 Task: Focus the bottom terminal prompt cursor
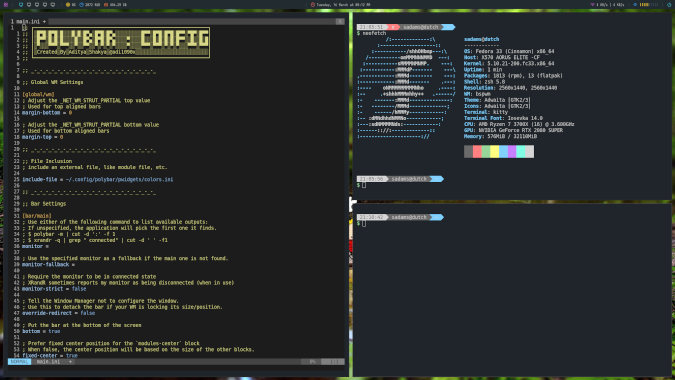(x=364, y=223)
